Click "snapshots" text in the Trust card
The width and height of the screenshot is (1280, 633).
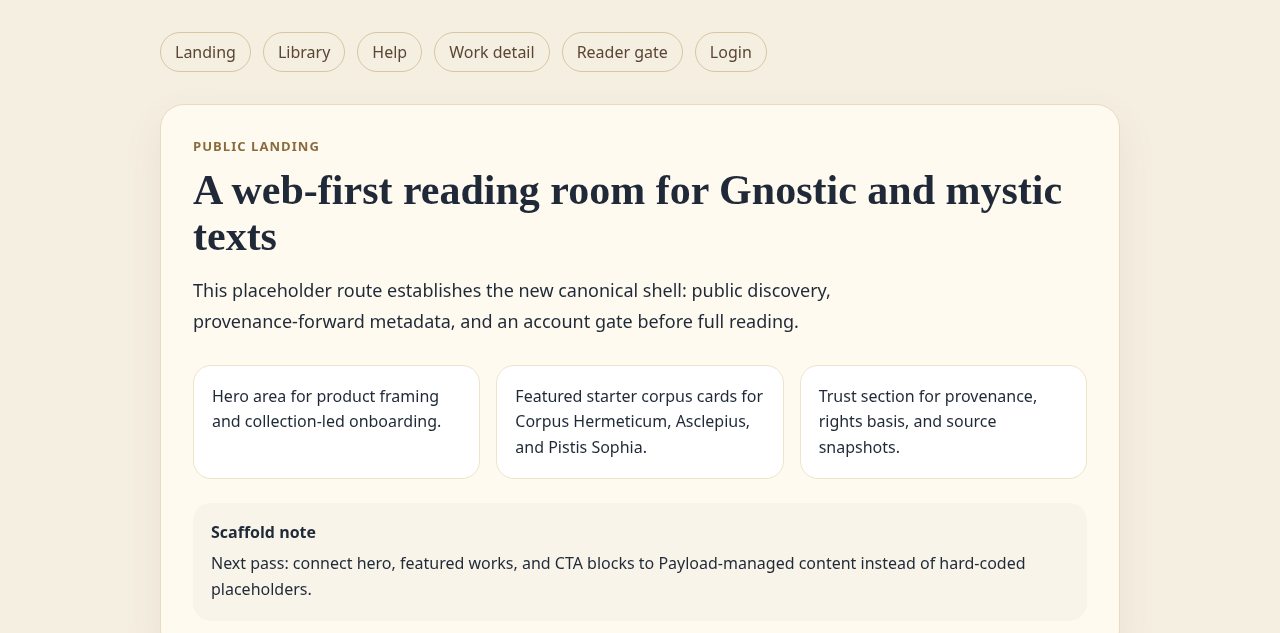859,447
